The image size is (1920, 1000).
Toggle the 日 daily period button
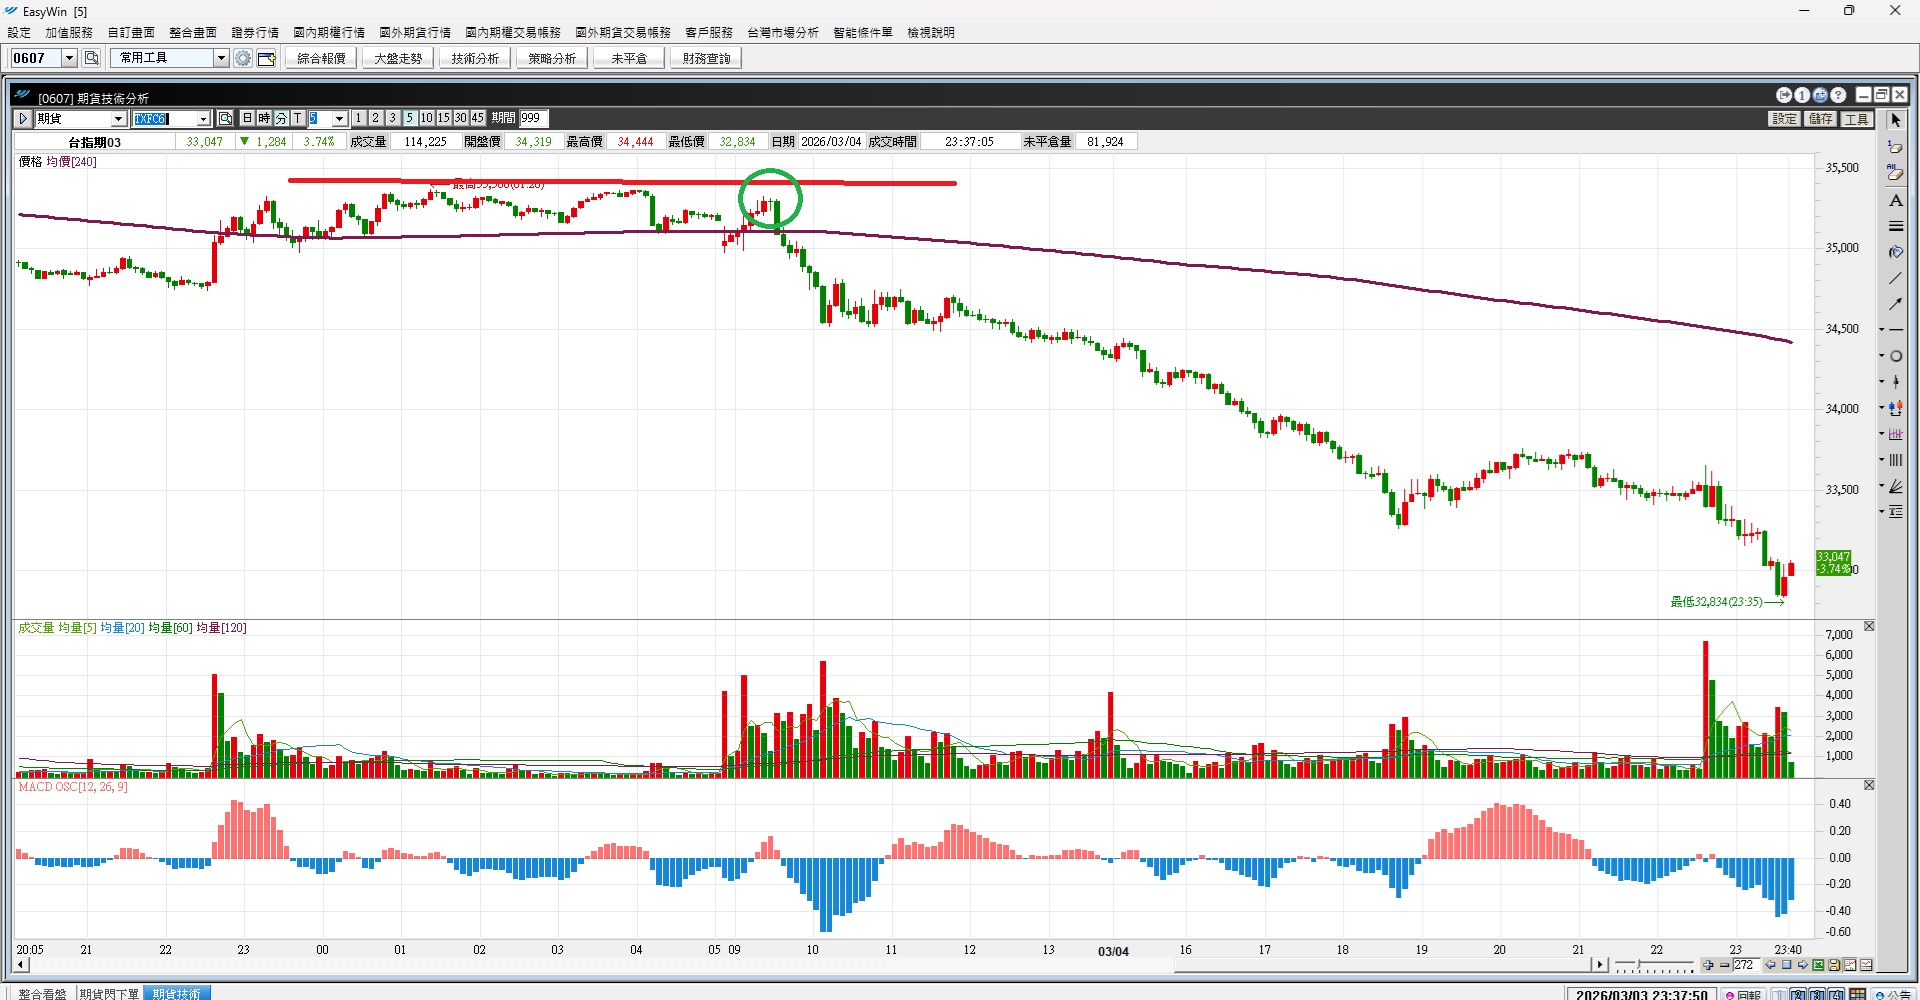click(x=248, y=118)
